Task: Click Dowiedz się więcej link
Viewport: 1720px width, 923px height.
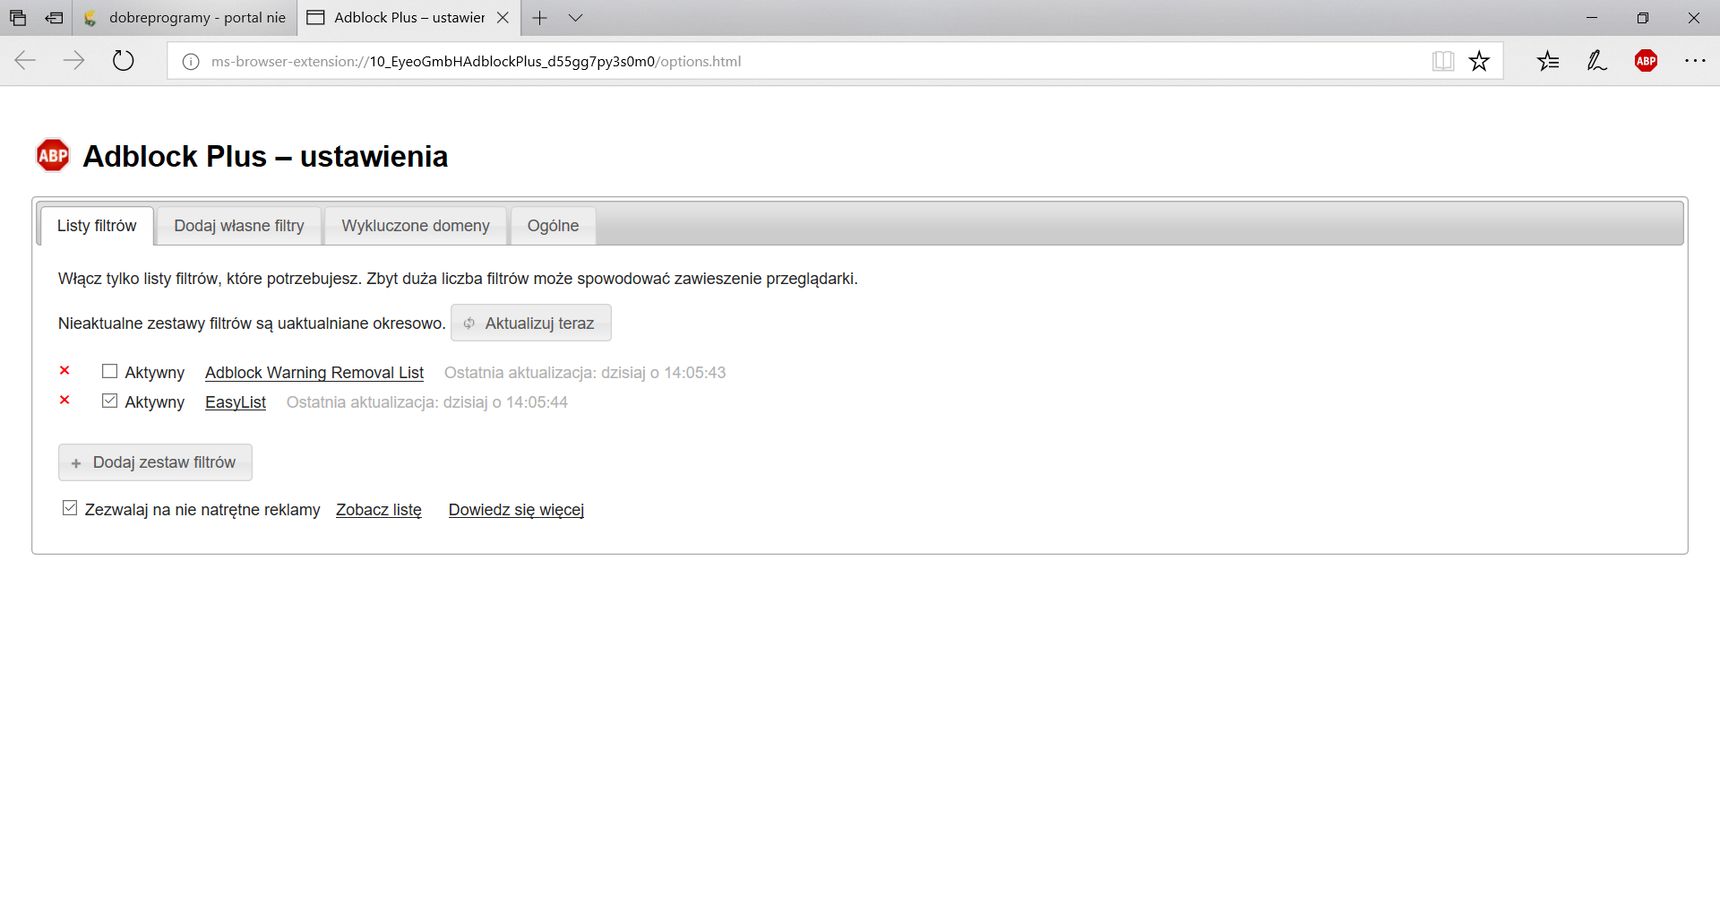Action: coord(516,510)
